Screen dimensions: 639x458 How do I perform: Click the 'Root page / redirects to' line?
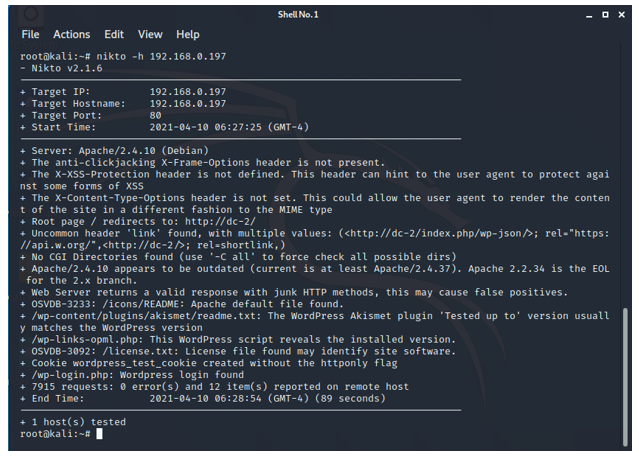tap(138, 222)
